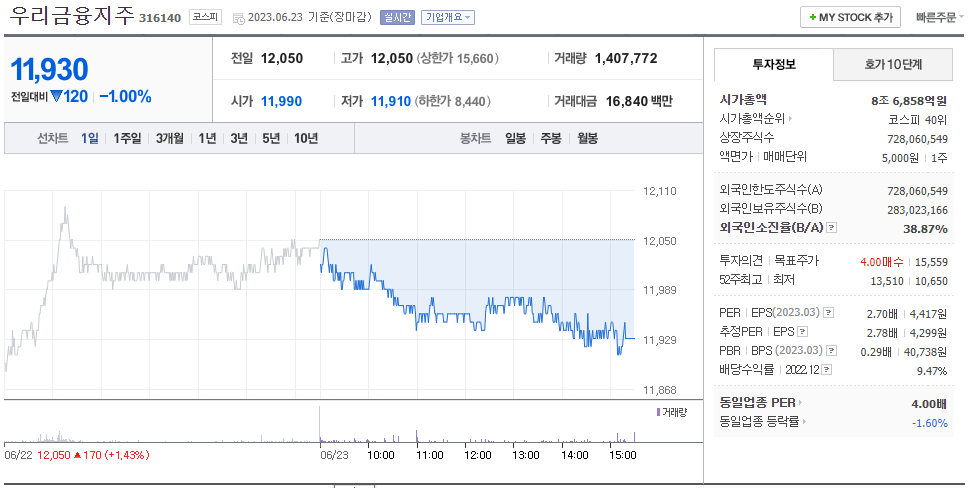This screenshot has width=968, height=488.
Task: Click the arrow icon beside 동일업종 PER
Action: (x=801, y=403)
